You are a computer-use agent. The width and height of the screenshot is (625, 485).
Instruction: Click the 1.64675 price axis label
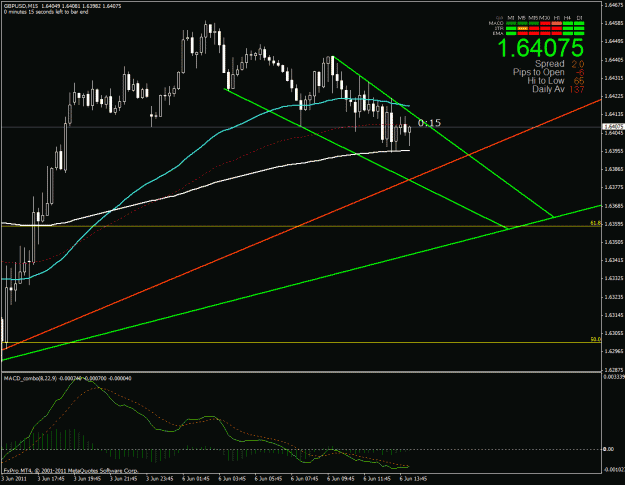614,5
